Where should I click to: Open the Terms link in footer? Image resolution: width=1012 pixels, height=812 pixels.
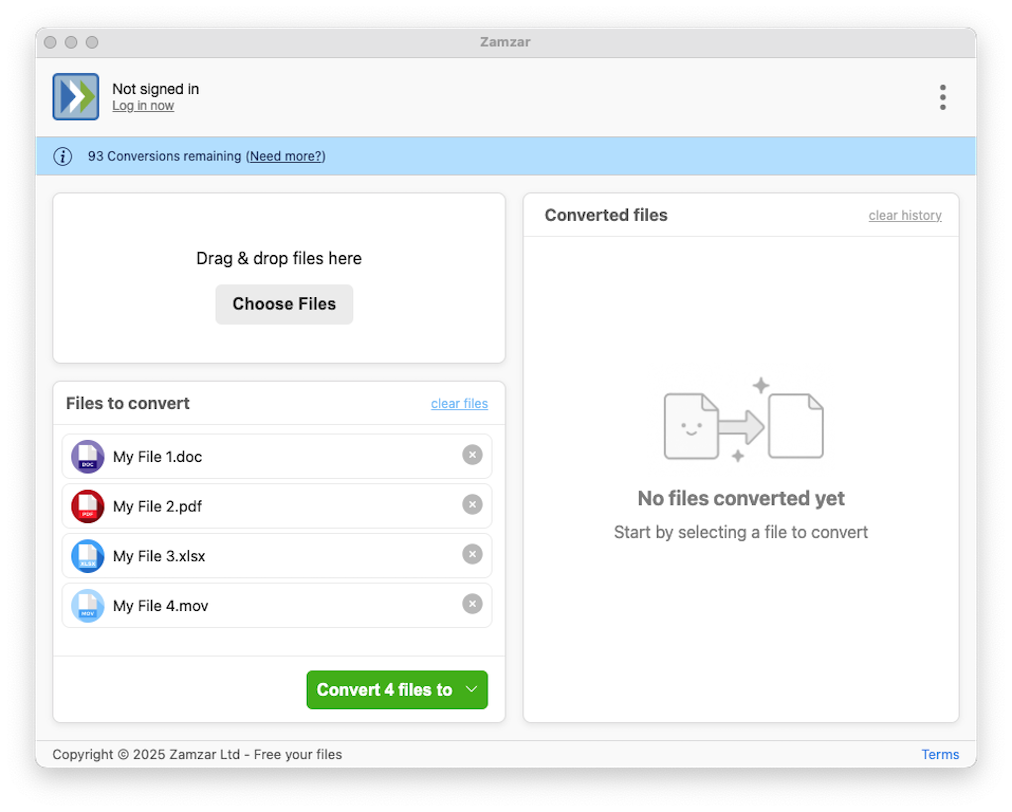(940, 755)
